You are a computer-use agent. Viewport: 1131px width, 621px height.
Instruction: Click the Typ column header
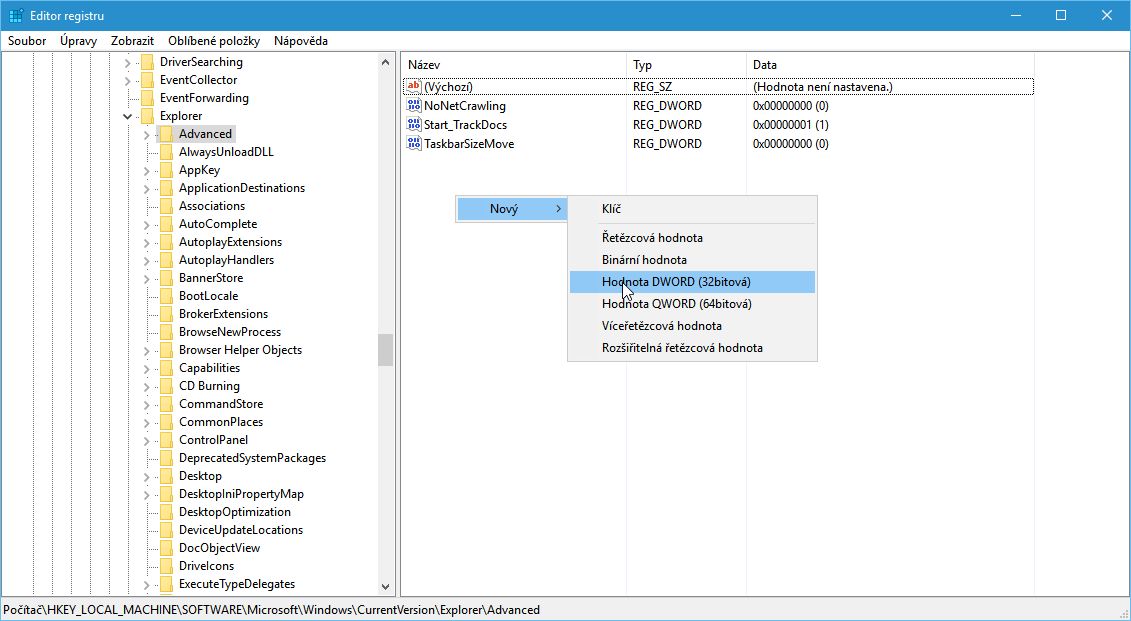point(642,65)
